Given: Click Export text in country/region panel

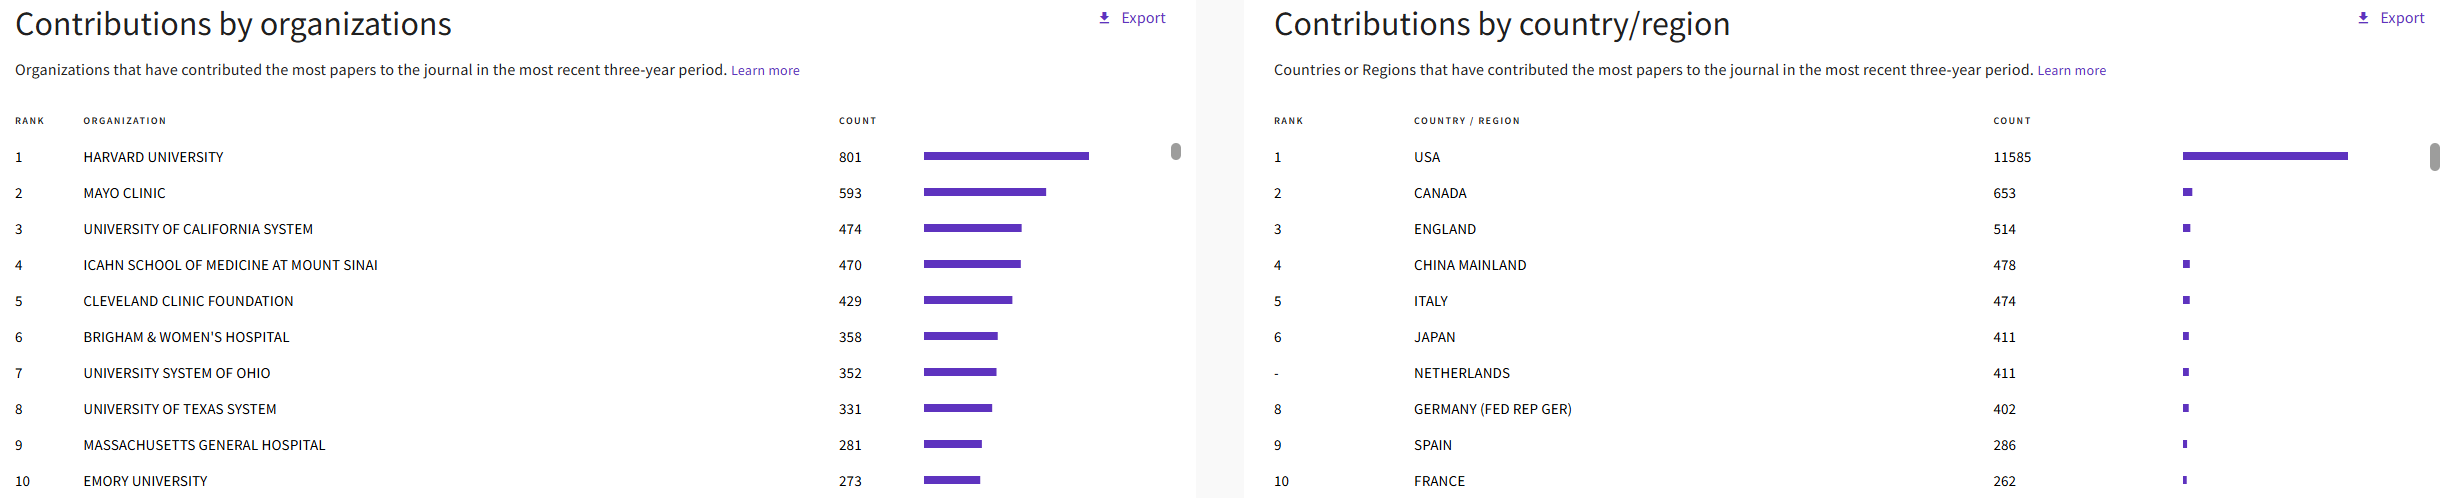Looking at the screenshot, I should click(2402, 18).
